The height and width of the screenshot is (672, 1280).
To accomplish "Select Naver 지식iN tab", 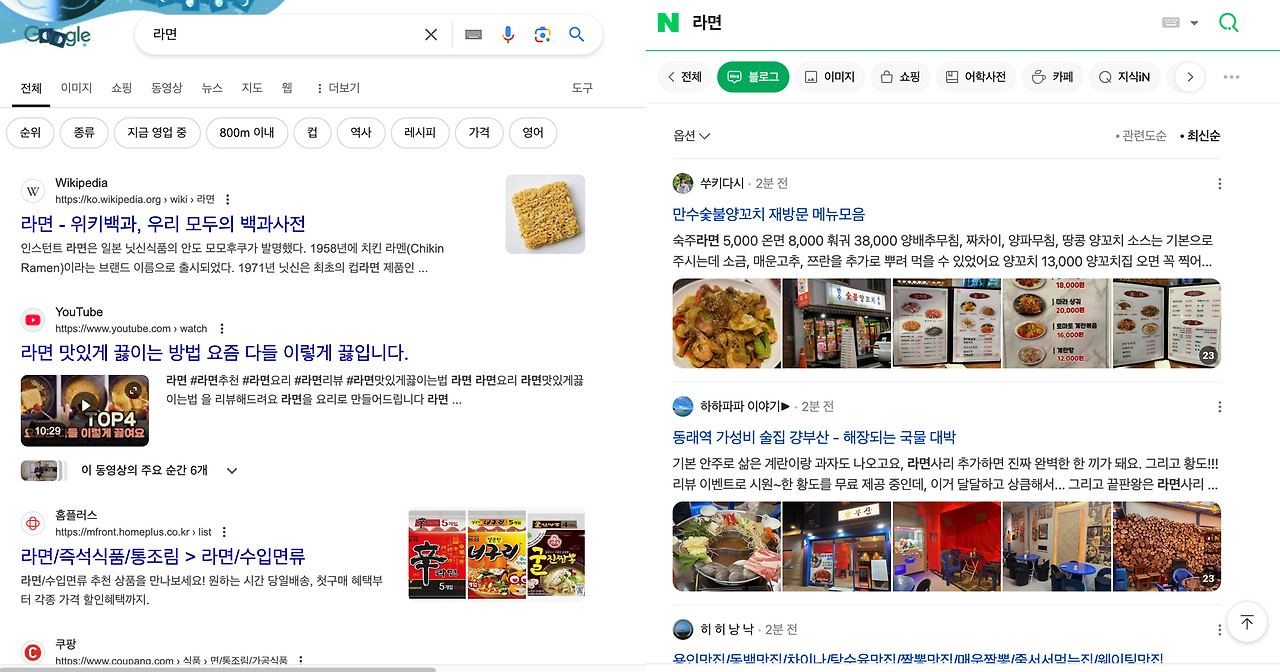I will (1124, 77).
